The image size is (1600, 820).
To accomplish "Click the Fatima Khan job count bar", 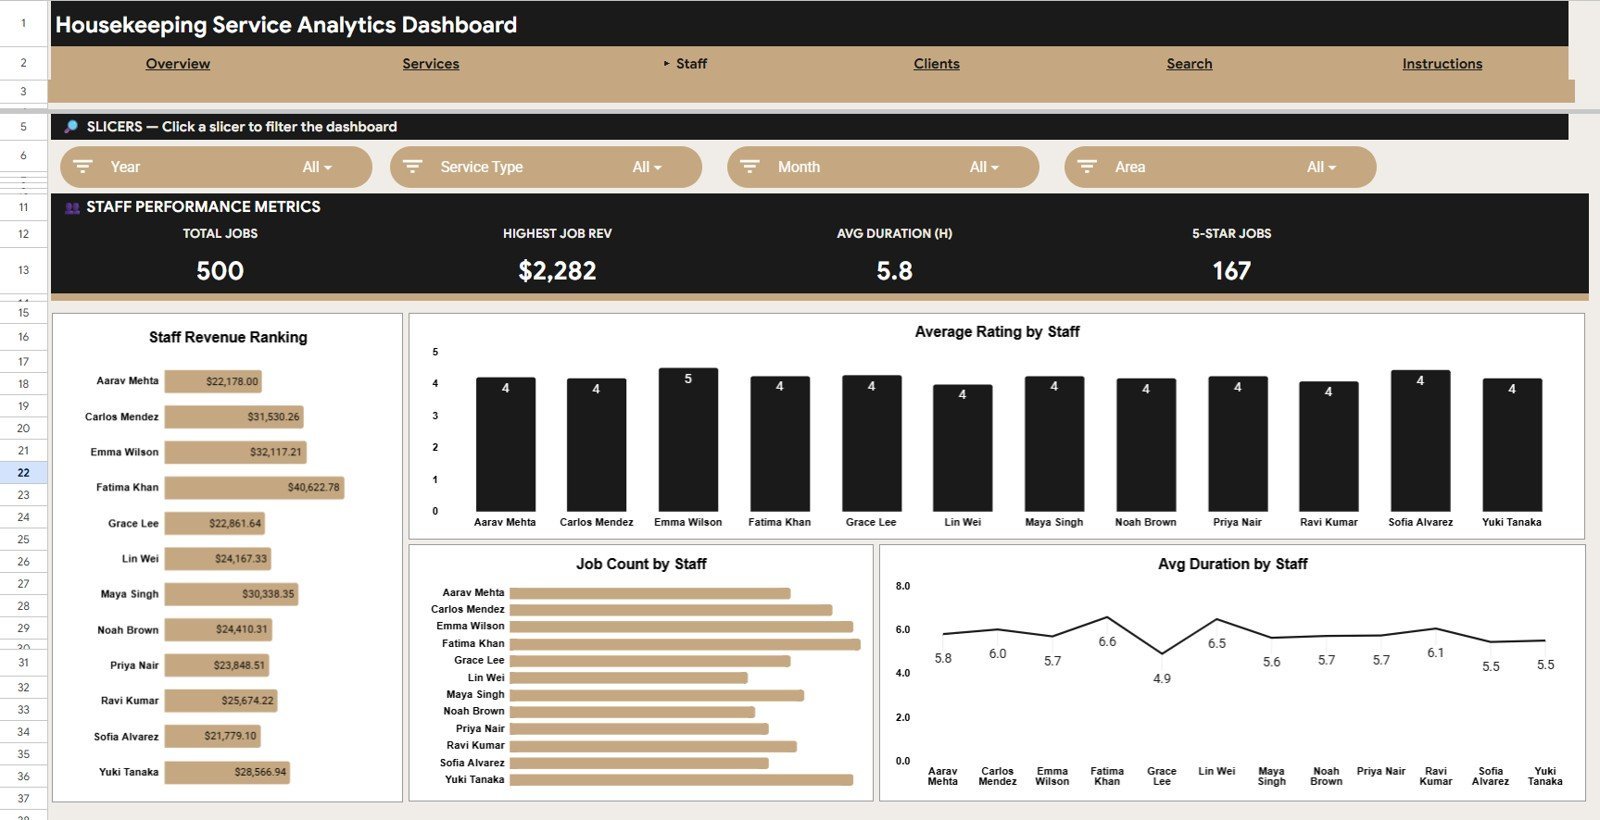I will coord(685,644).
